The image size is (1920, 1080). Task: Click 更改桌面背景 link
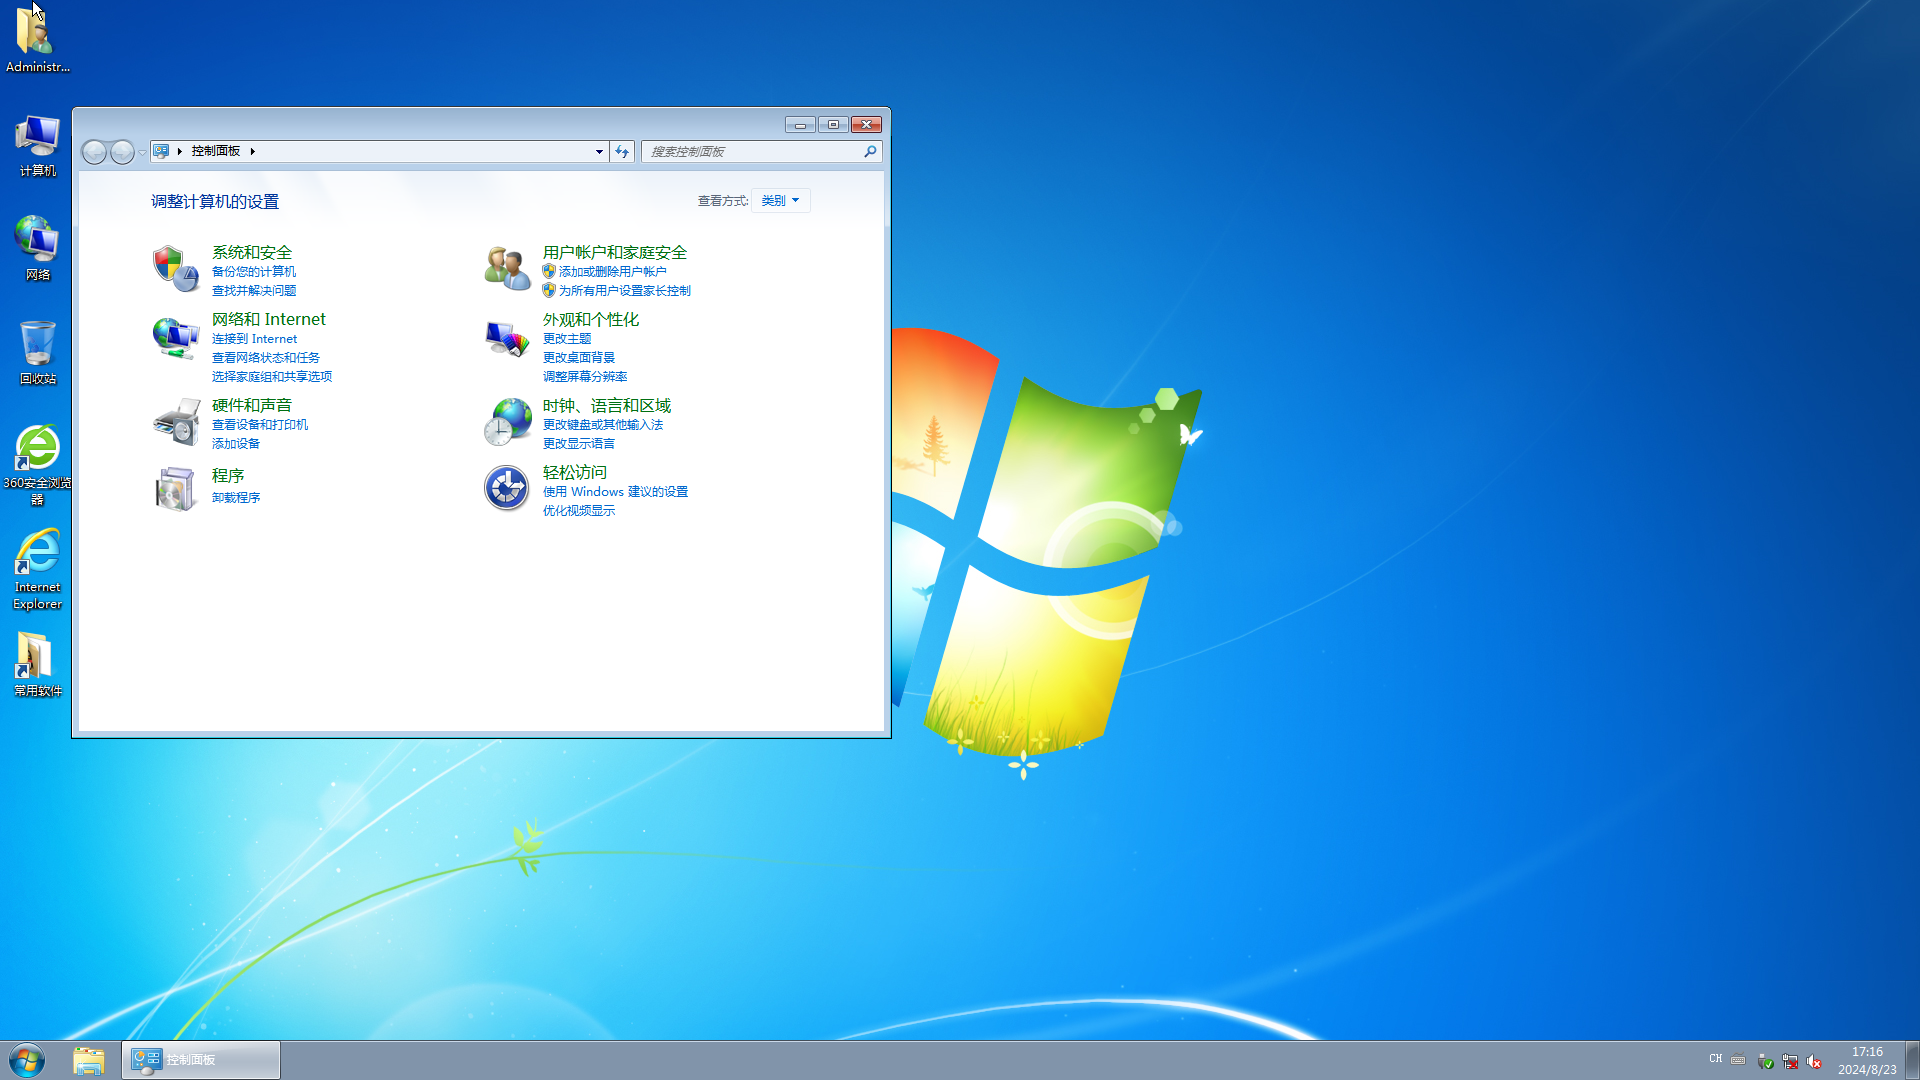tap(579, 358)
